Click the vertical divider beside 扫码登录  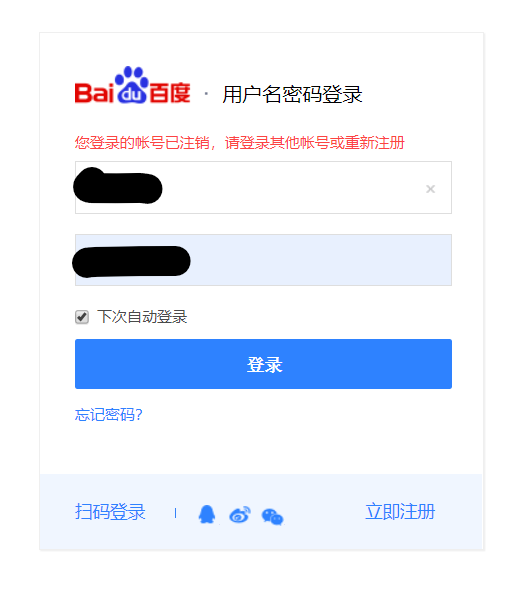175,513
